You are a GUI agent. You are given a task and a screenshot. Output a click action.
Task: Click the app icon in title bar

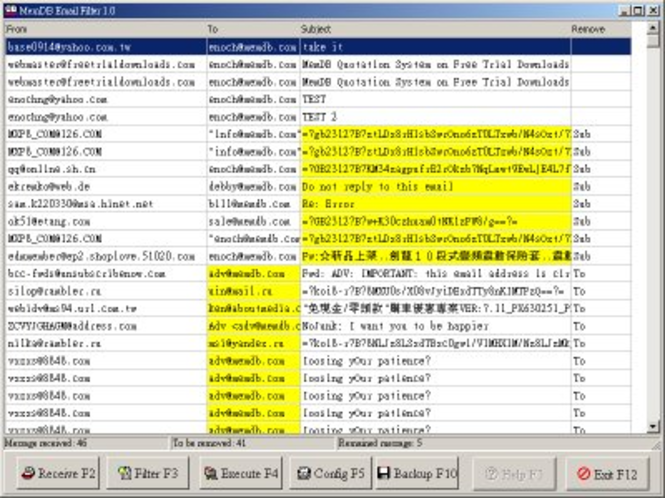[11, 10]
